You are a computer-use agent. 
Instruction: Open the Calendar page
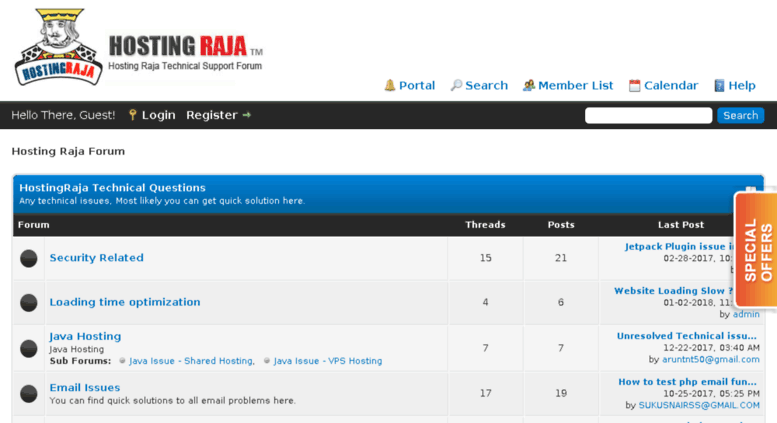click(x=671, y=86)
